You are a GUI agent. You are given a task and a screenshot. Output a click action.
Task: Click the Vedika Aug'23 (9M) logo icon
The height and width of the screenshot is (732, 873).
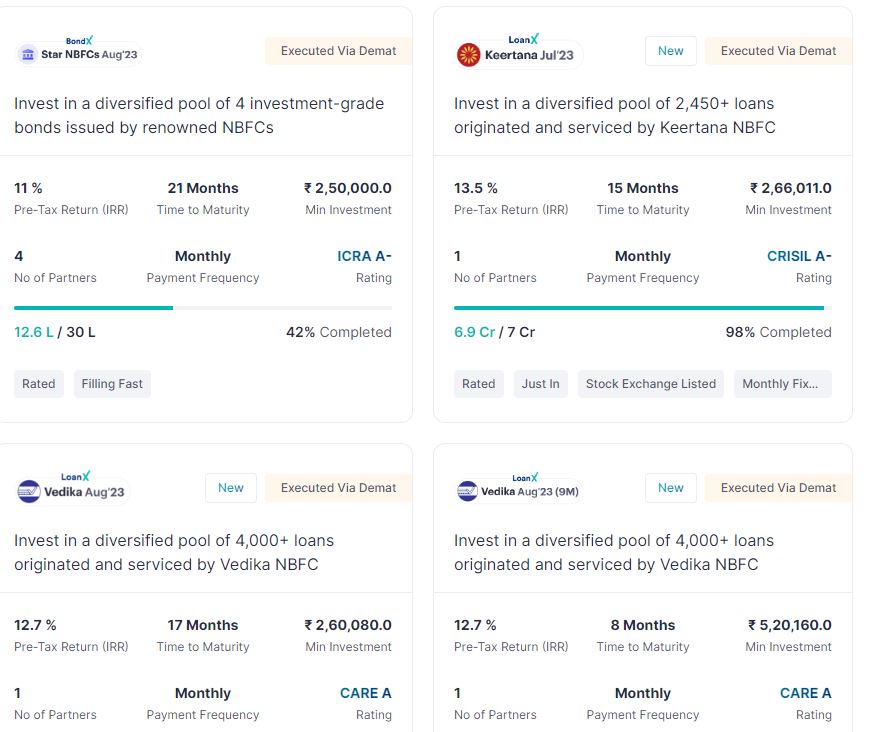click(x=468, y=492)
